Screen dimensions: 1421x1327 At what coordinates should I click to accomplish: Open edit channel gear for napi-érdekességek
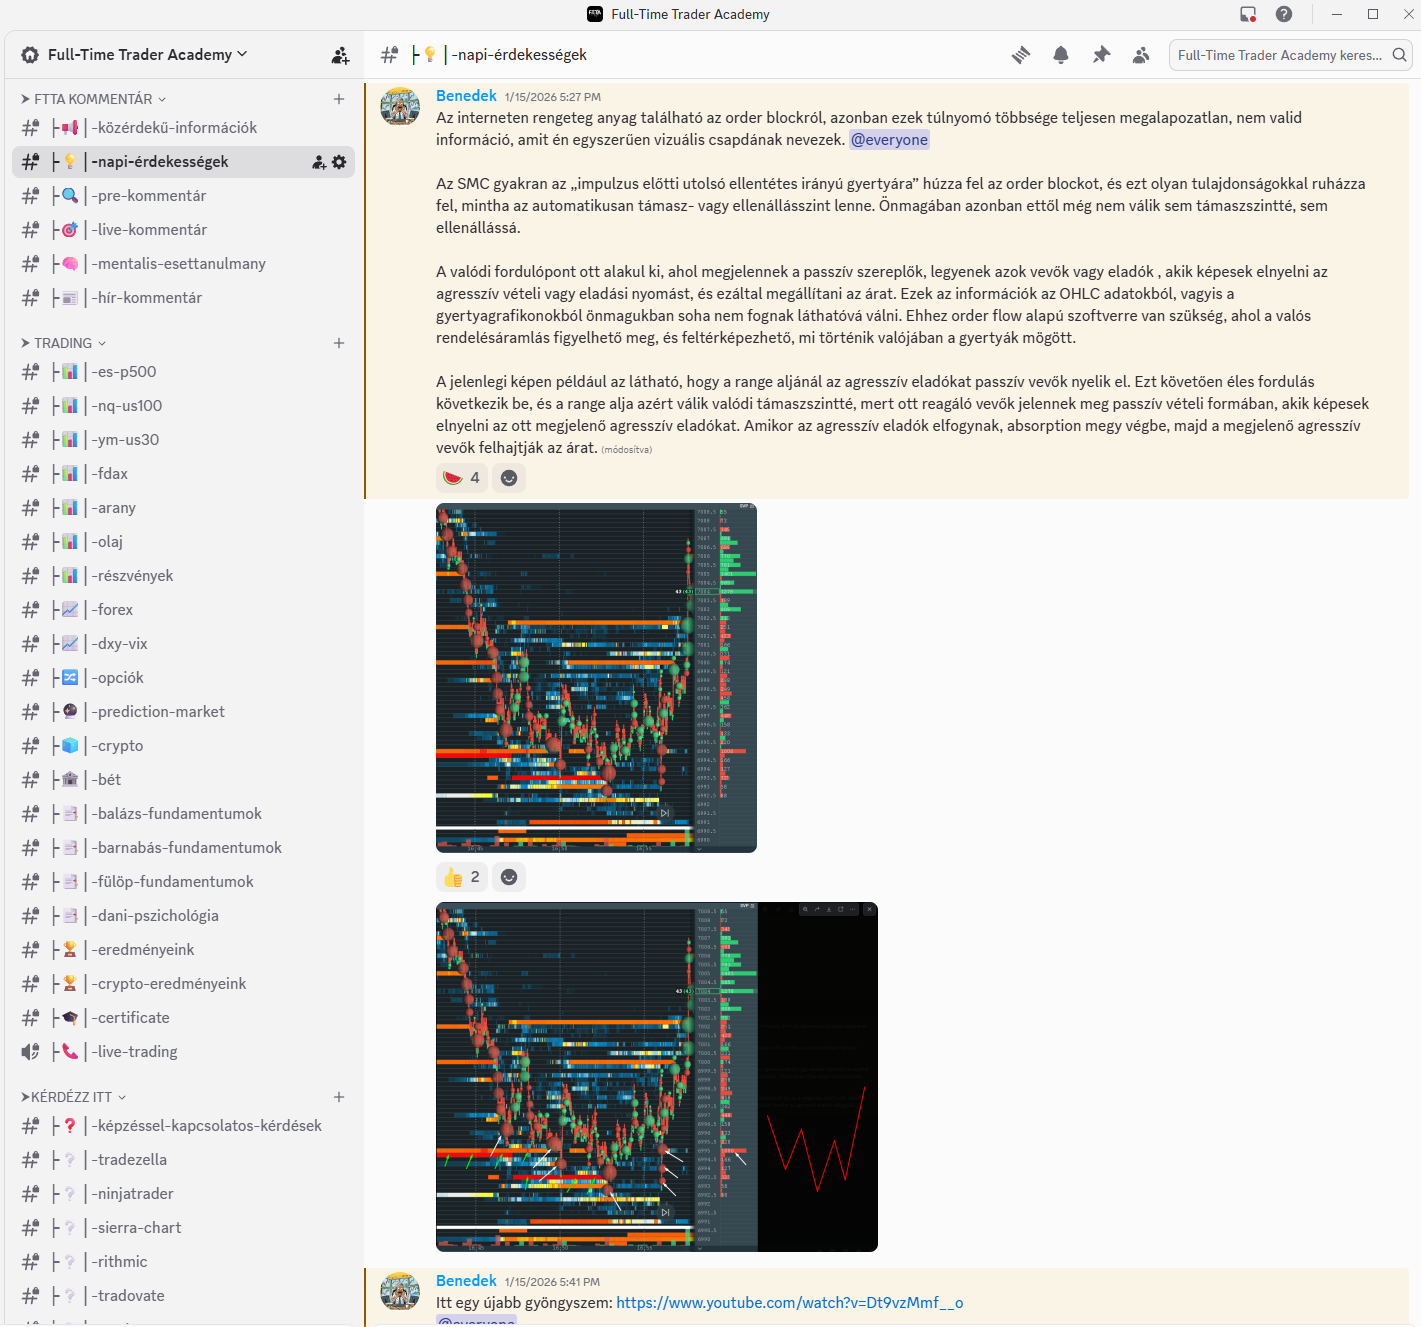pos(339,162)
